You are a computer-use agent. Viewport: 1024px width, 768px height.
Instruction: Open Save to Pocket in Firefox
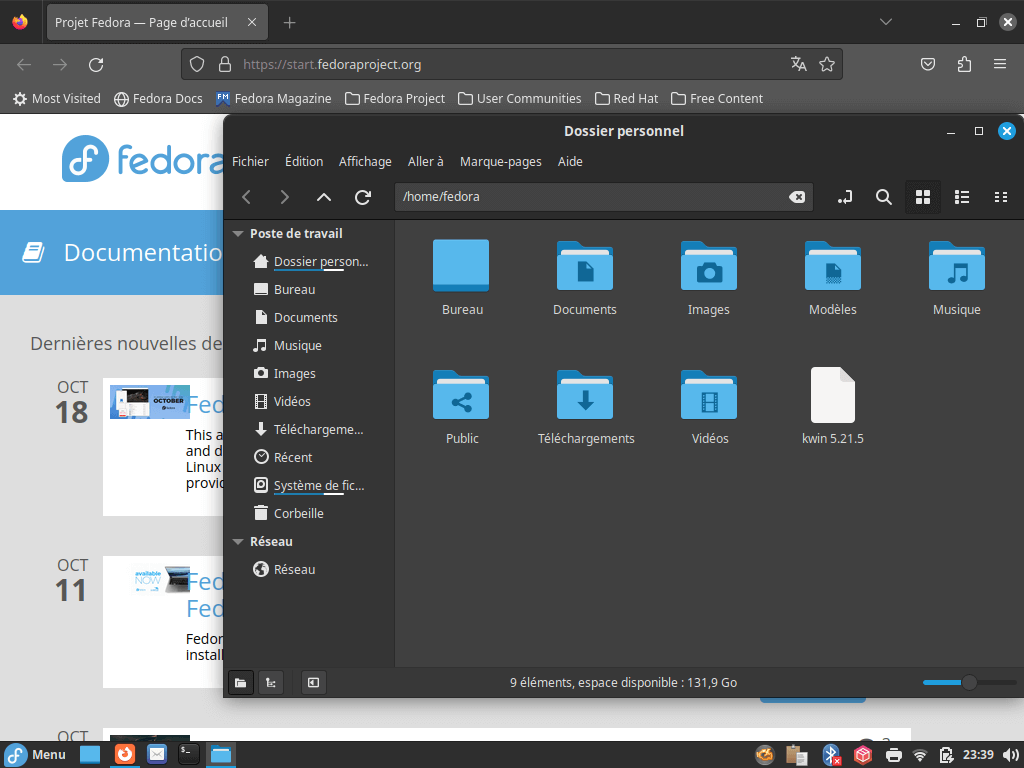click(x=927, y=64)
